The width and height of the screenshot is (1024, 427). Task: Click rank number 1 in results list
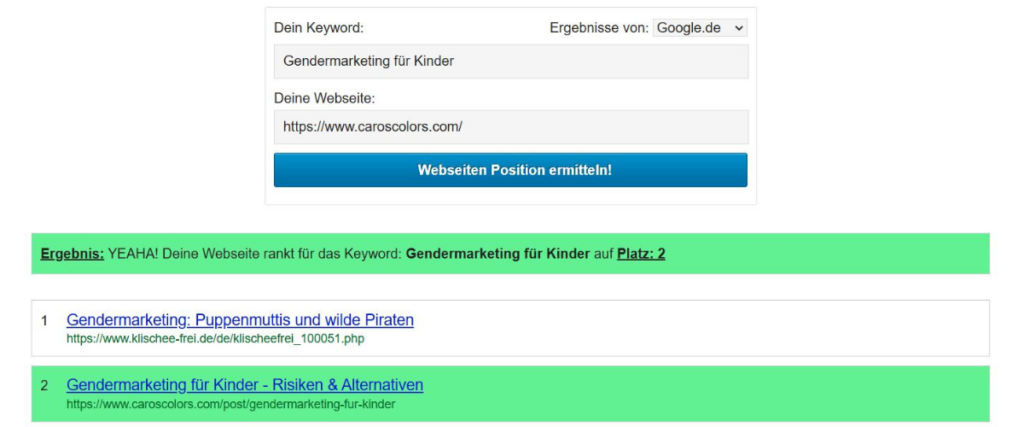point(44,321)
